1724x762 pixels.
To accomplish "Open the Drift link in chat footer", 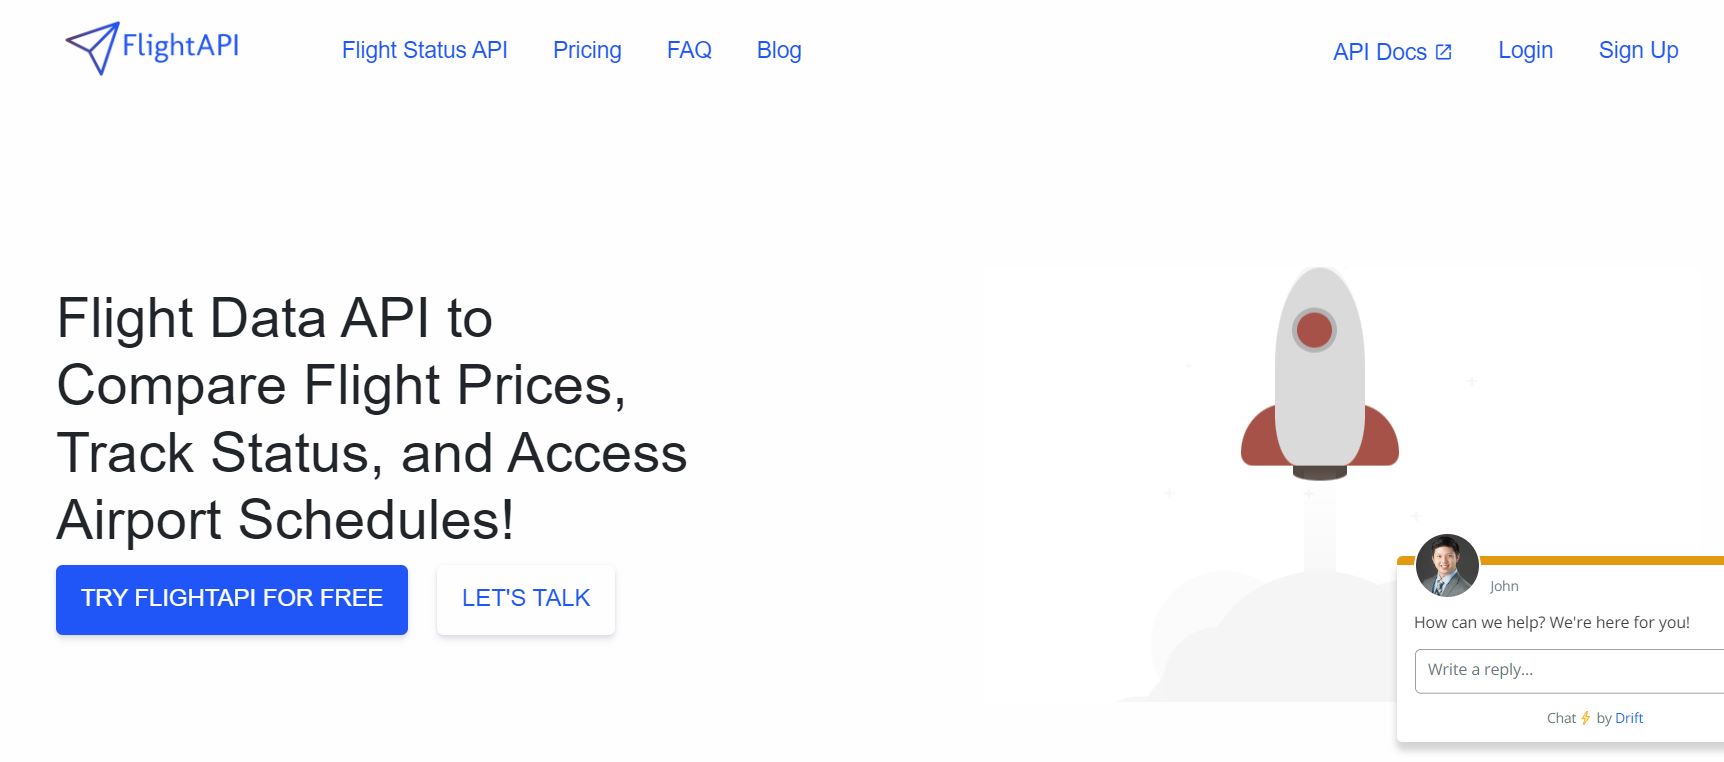I will coord(1629,718).
